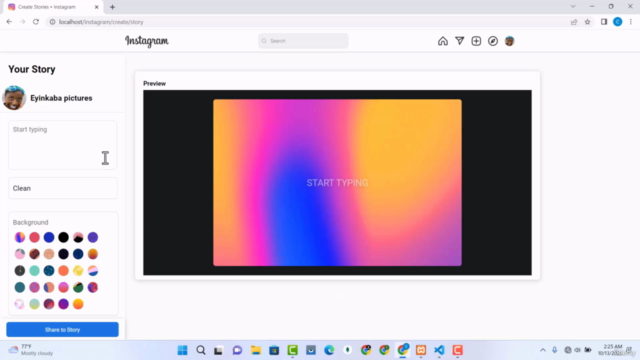Open the weather widget Mostly cloudy
The image size is (640, 360).
31,350
